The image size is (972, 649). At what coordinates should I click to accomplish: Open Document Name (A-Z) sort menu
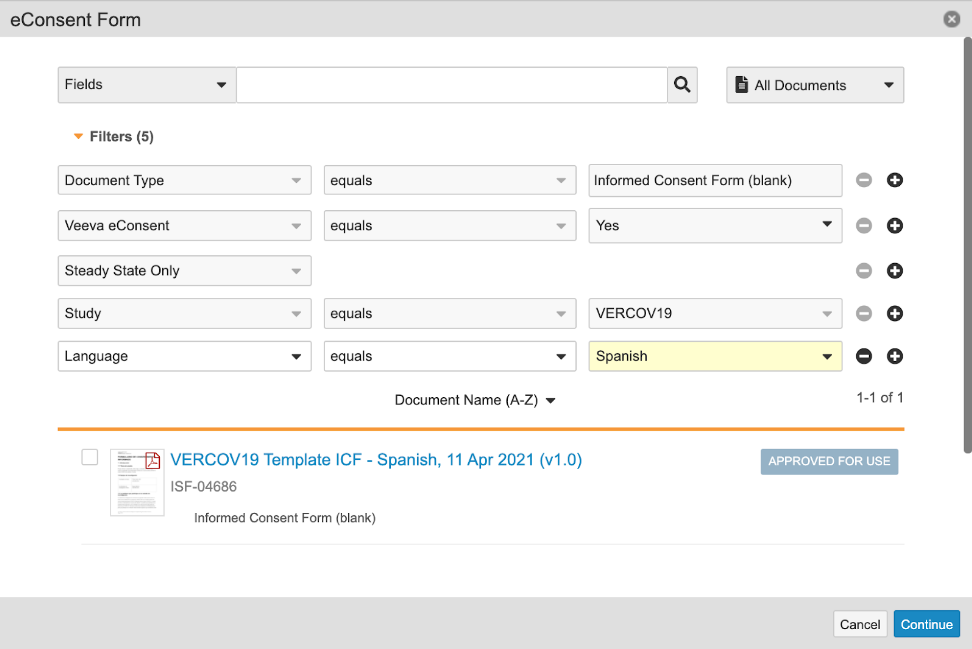point(475,400)
